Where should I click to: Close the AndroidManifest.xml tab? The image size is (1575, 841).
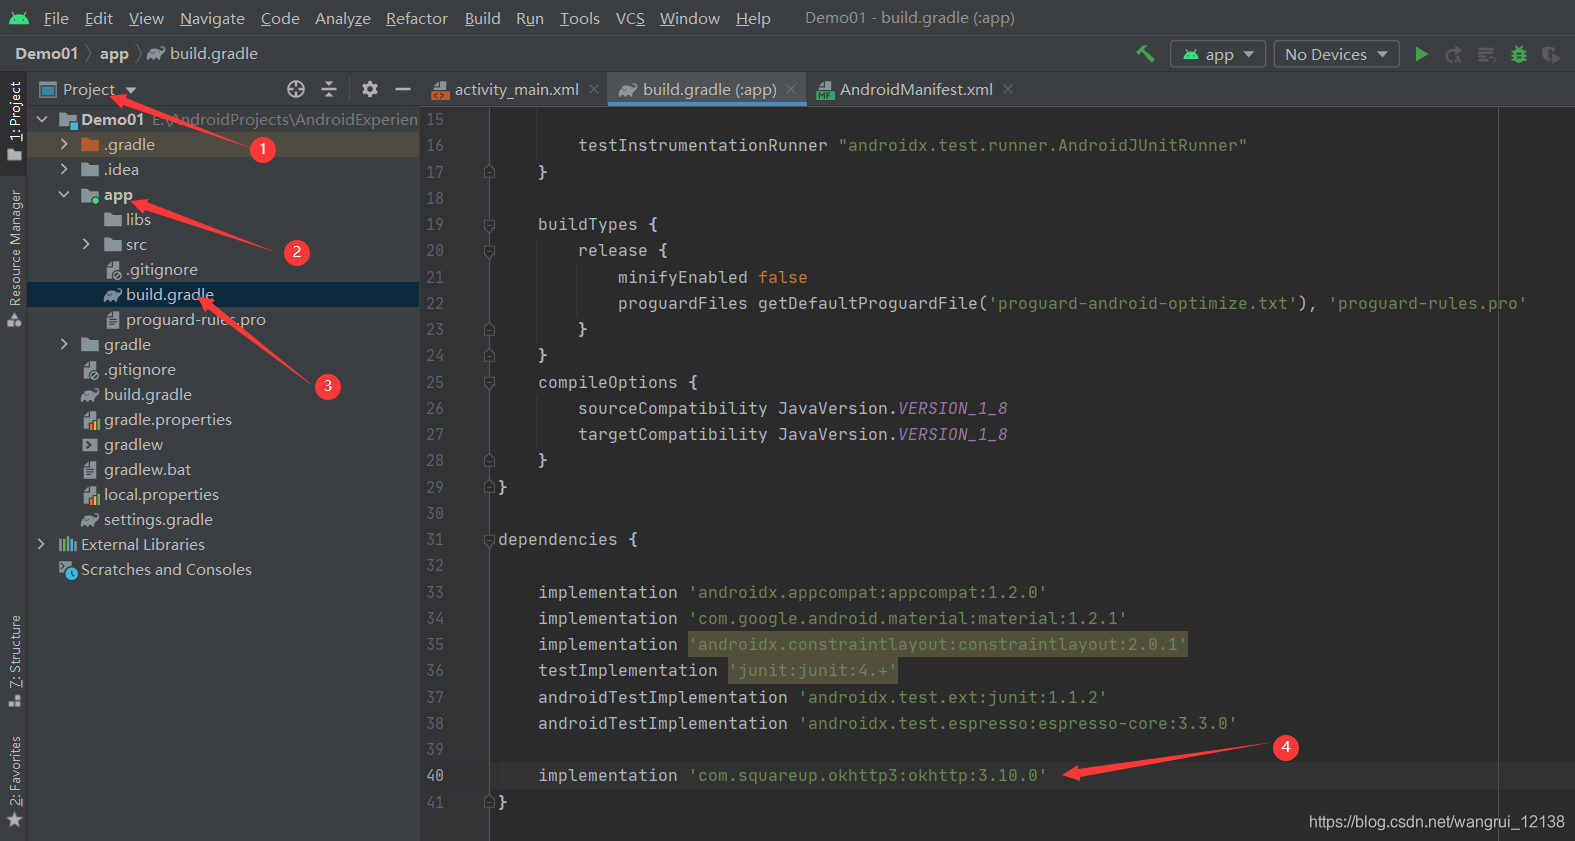click(x=1008, y=89)
